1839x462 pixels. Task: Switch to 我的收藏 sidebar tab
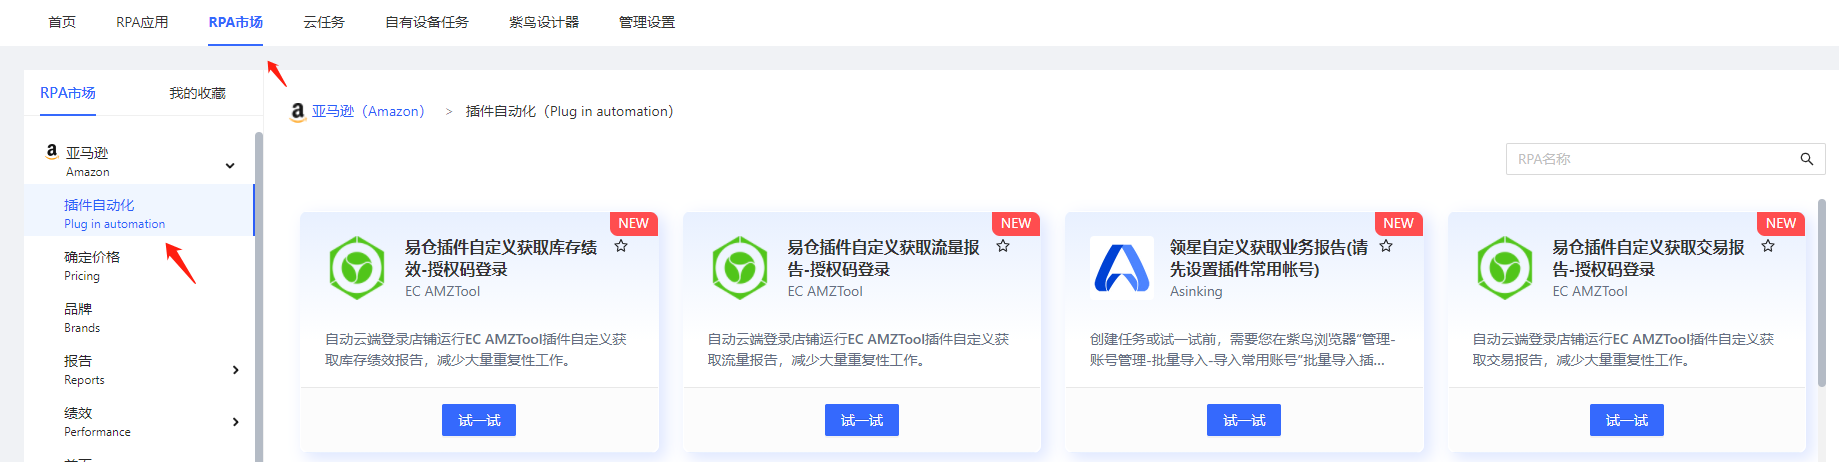tap(197, 93)
